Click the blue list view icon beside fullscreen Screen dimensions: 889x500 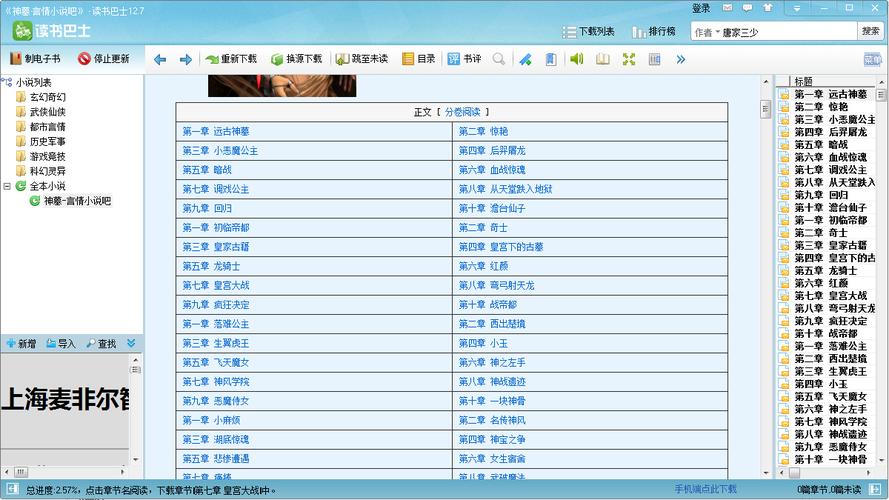[x=654, y=59]
